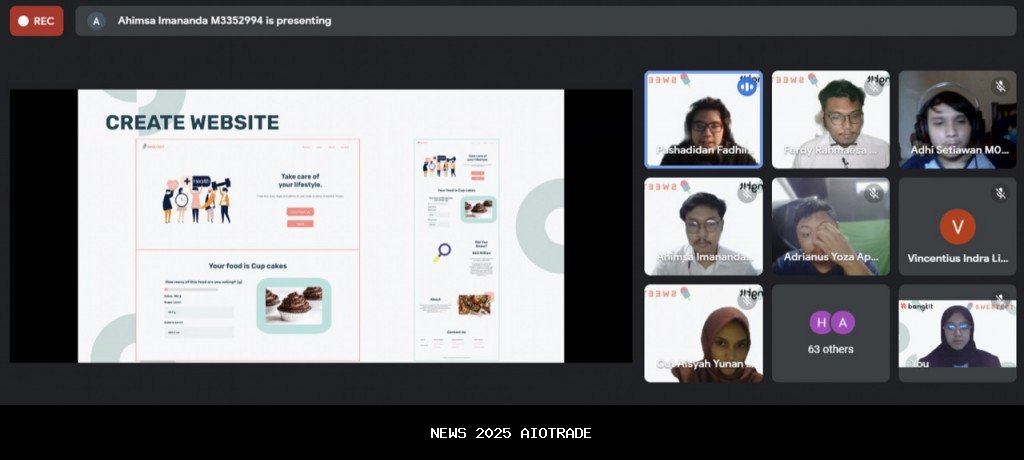Click the cupcake image in the shared slide
Screen dimensions: 1024x460
pyautogui.click(x=293, y=304)
